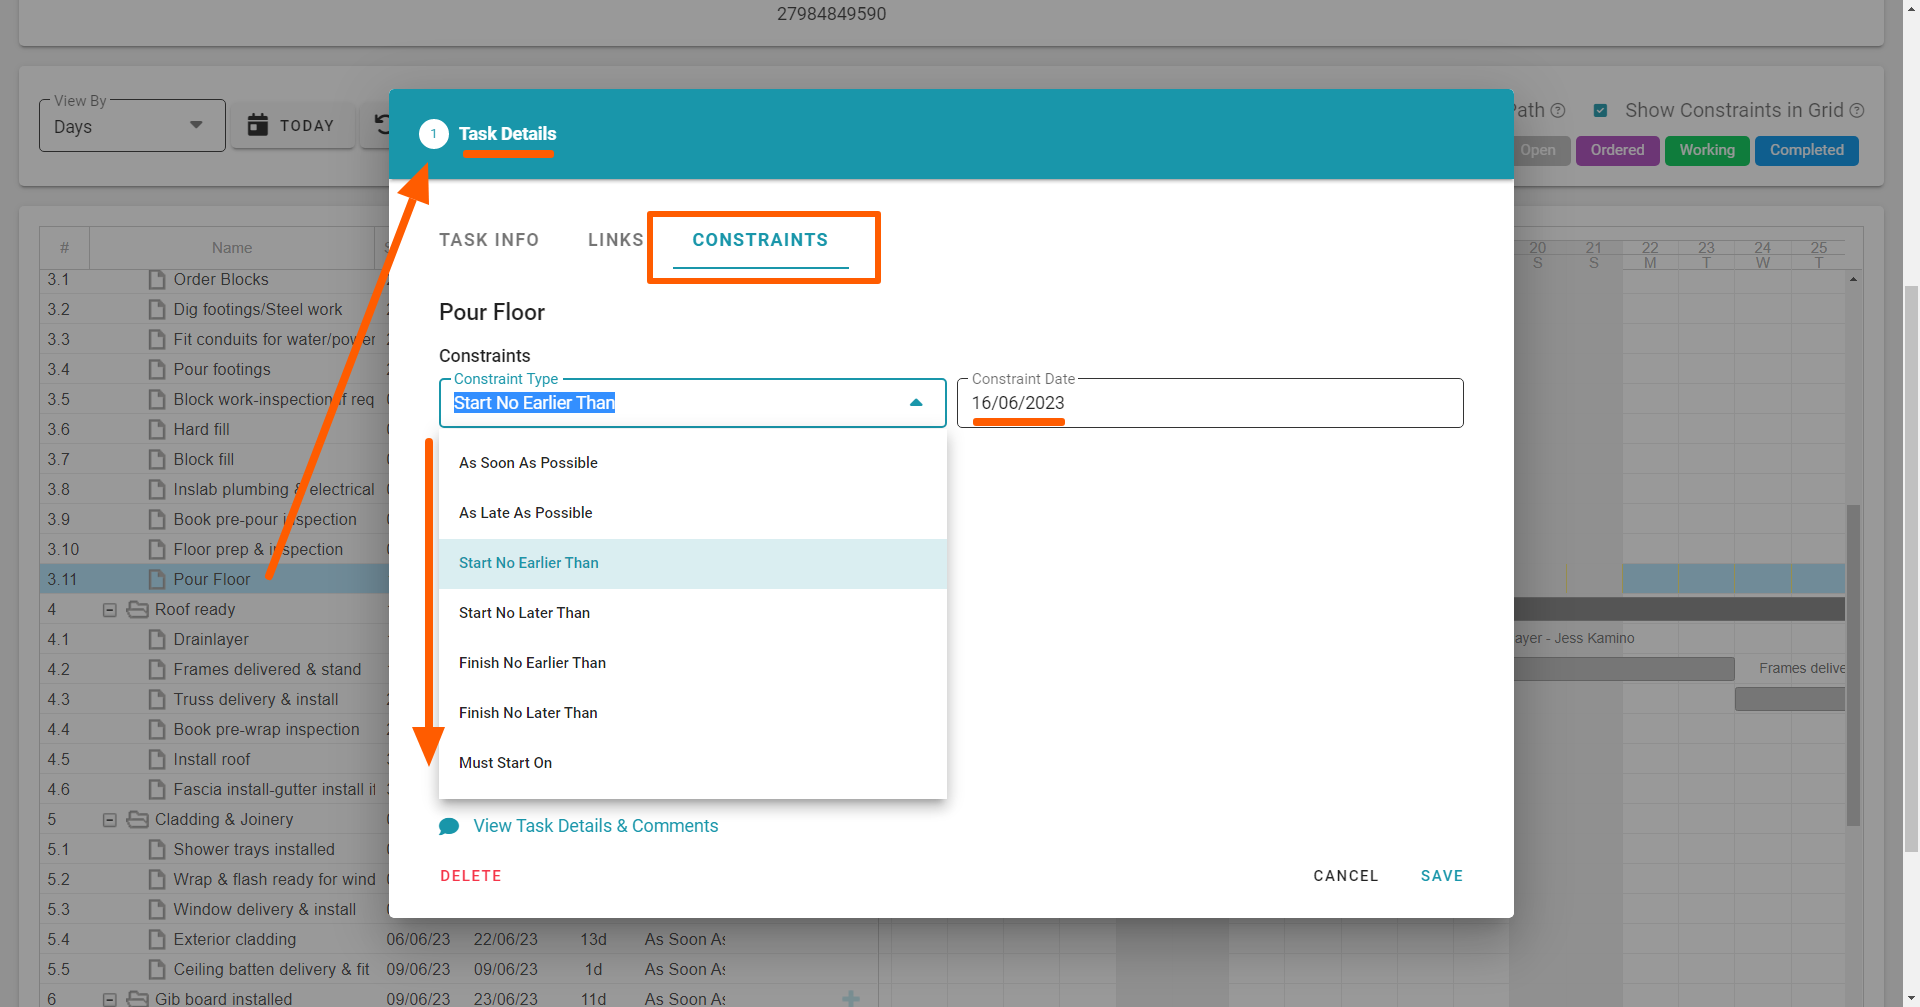Collapse the Roof ready group
Screen dimensions: 1920x1007
click(110, 610)
